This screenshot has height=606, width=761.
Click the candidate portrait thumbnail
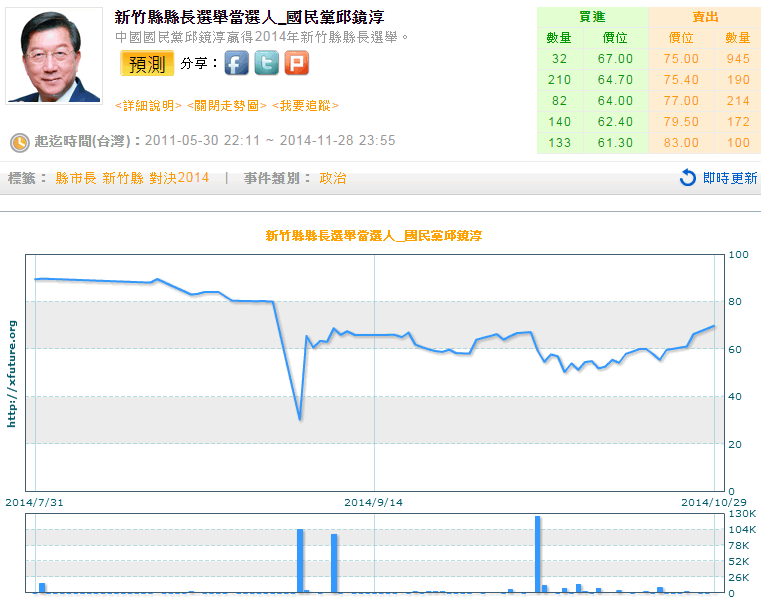54,56
